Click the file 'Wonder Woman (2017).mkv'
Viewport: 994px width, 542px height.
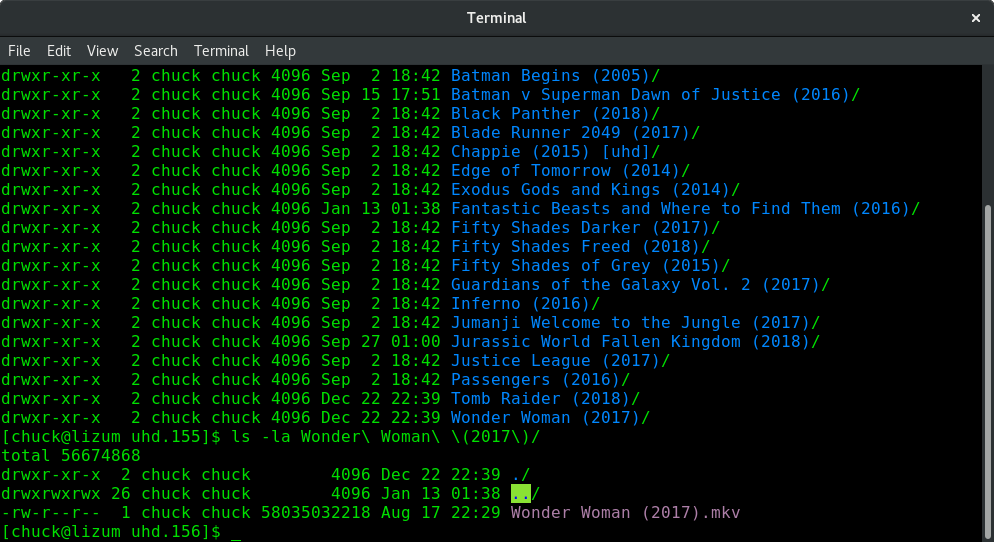click(626, 513)
